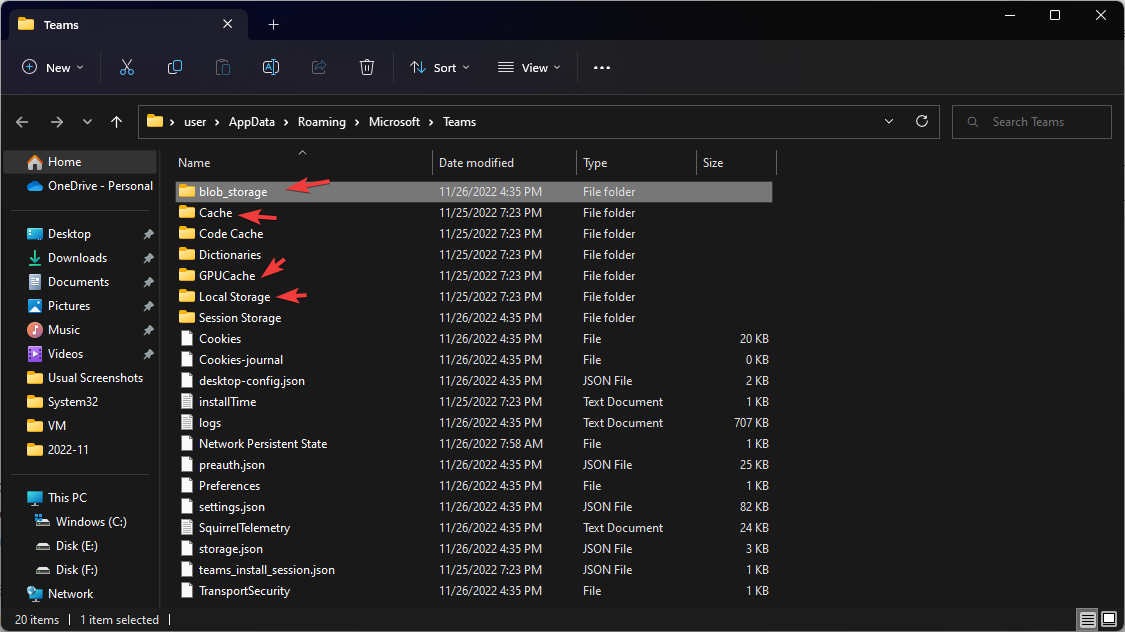The width and height of the screenshot is (1125, 632).
Task: Select the blob_storage folder
Action: (x=474, y=192)
